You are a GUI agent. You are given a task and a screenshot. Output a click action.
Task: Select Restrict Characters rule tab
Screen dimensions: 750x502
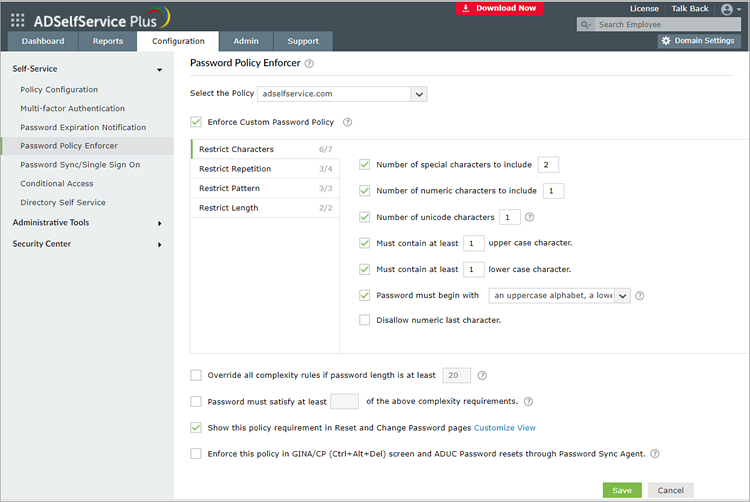265,149
